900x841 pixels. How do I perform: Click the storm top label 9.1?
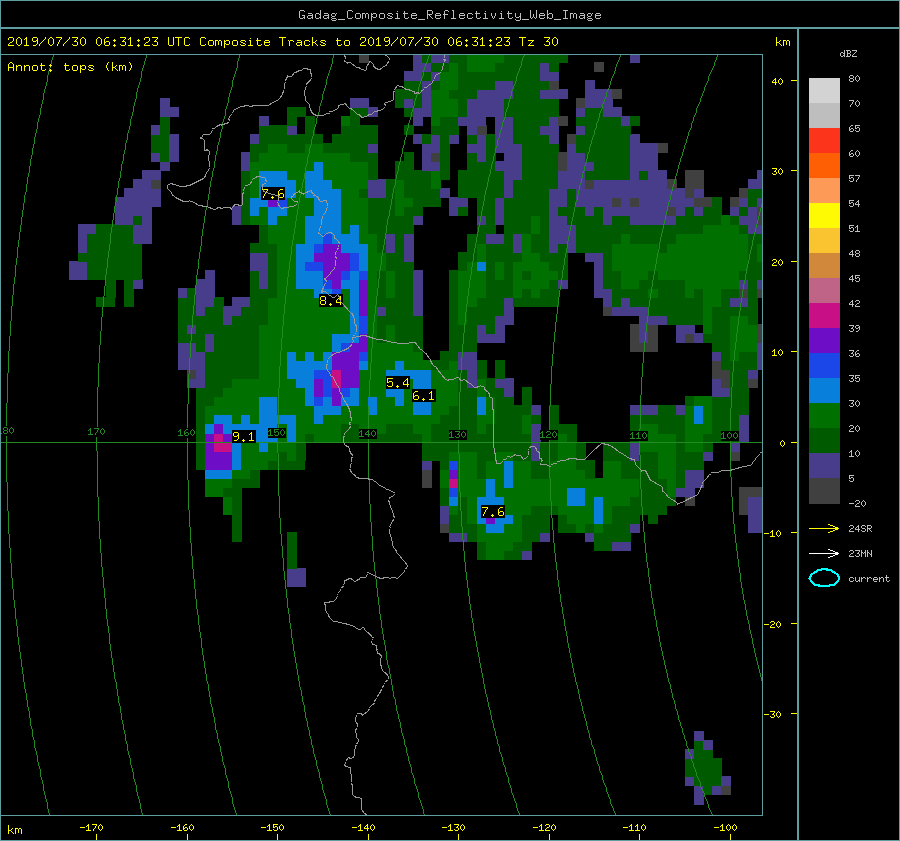[x=243, y=437]
